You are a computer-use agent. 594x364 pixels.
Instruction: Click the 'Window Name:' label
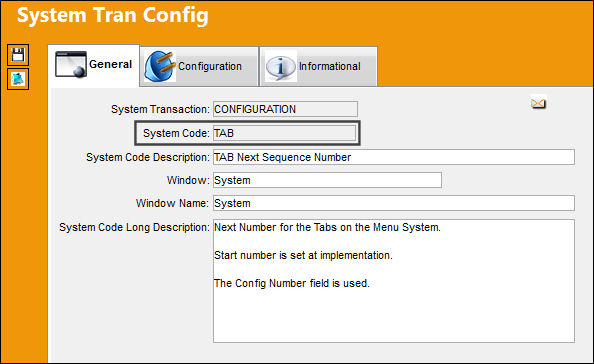[172, 203]
